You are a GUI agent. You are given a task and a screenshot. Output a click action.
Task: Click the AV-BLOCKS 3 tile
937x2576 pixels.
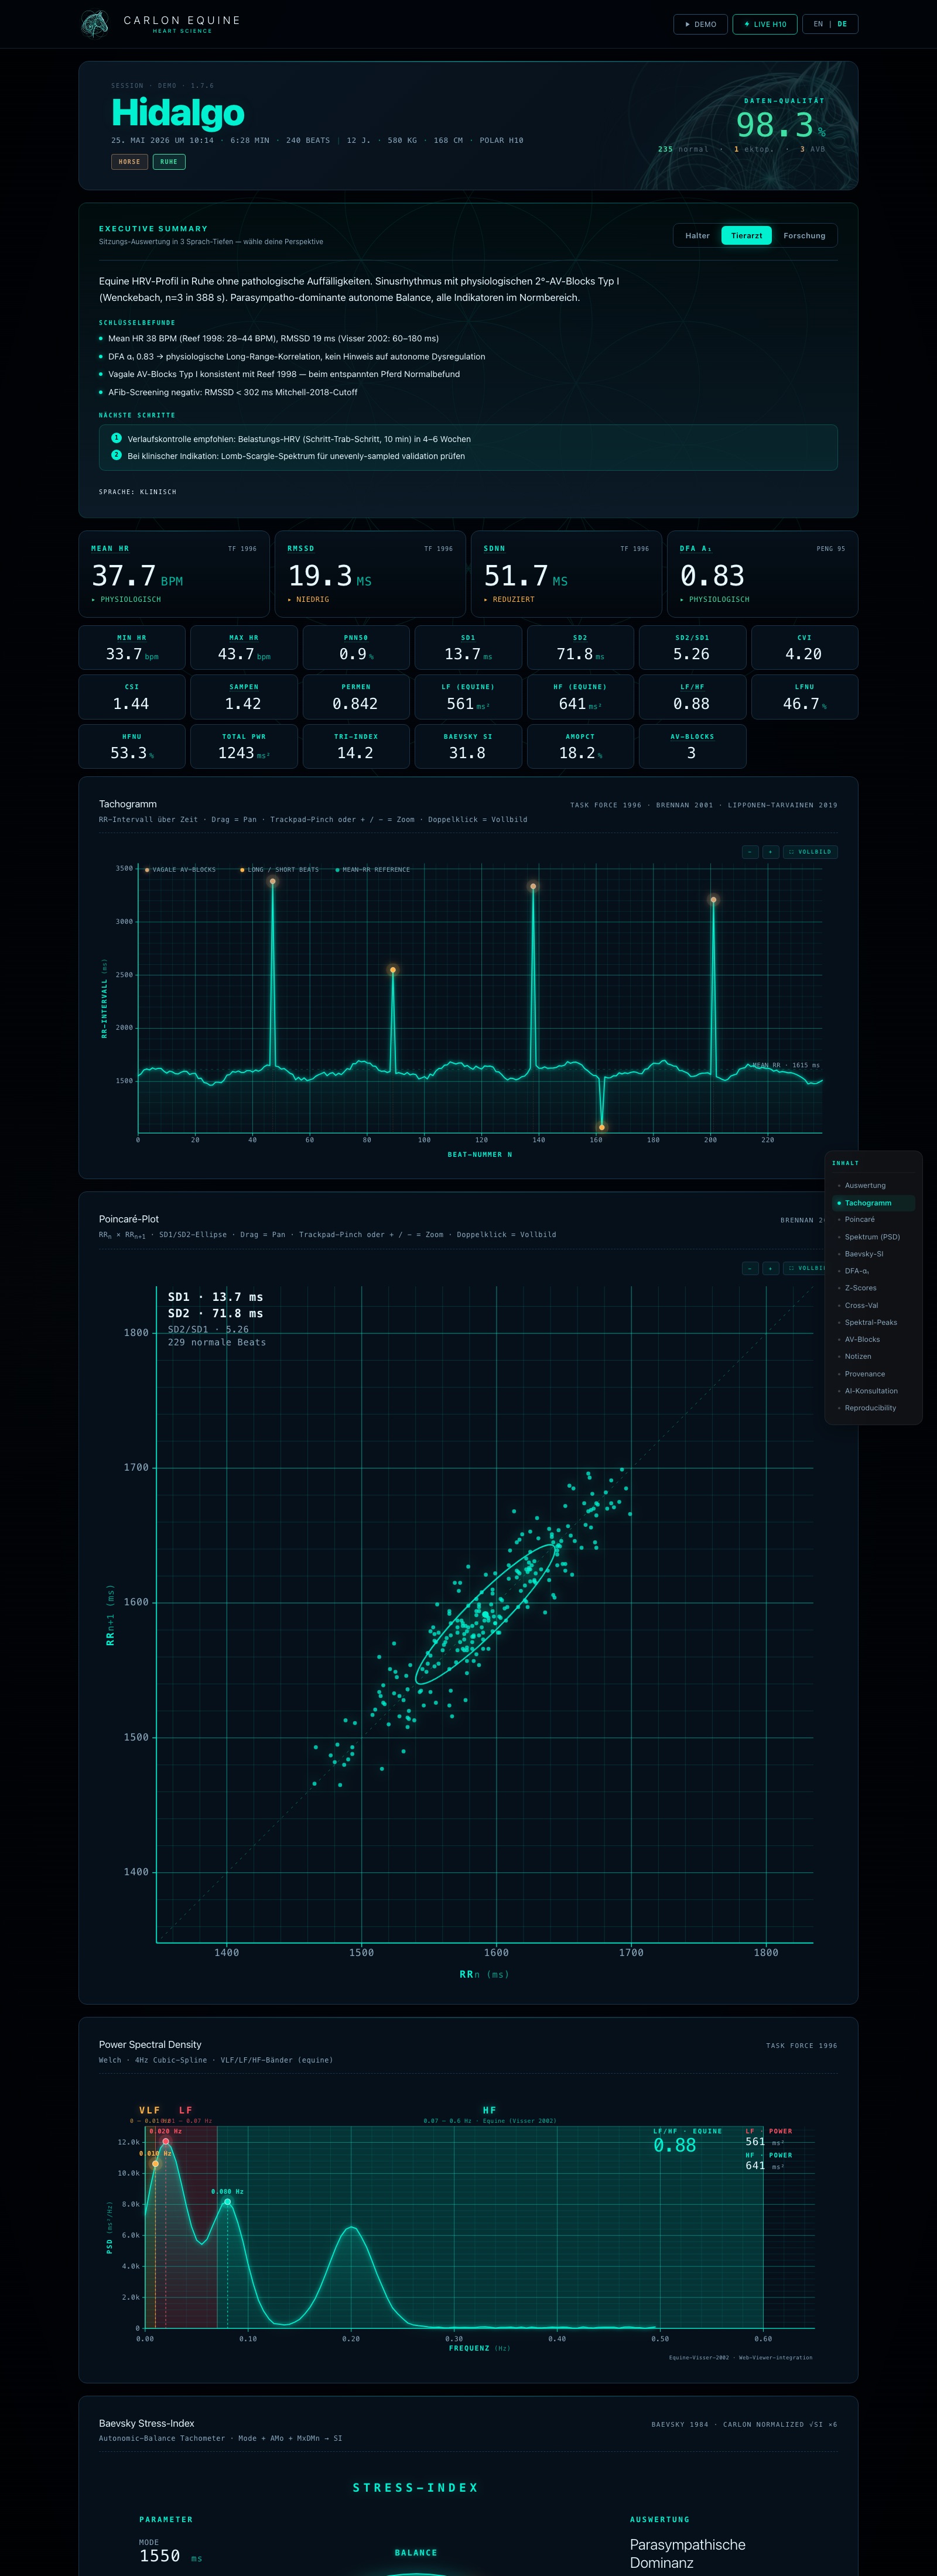pyautogui.click(x=692, y=746)
